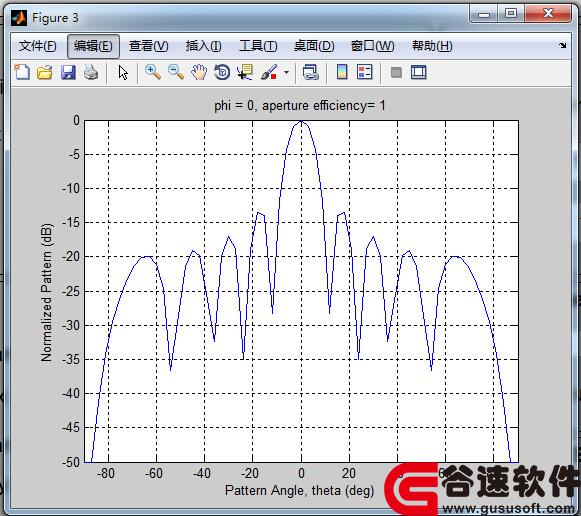Save the figure with floppy disk icon
This screenshot has width=581, height=516.
tap(68, 72)
